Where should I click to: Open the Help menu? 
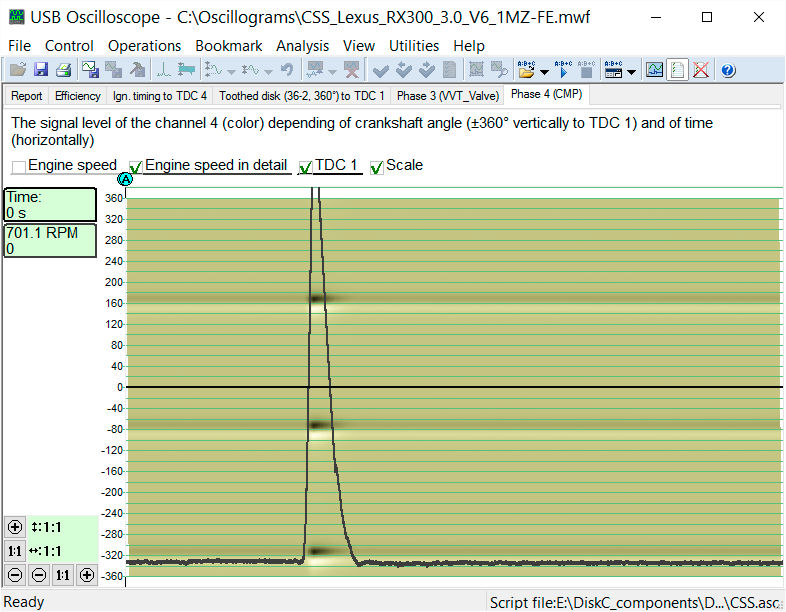[469, 46]
